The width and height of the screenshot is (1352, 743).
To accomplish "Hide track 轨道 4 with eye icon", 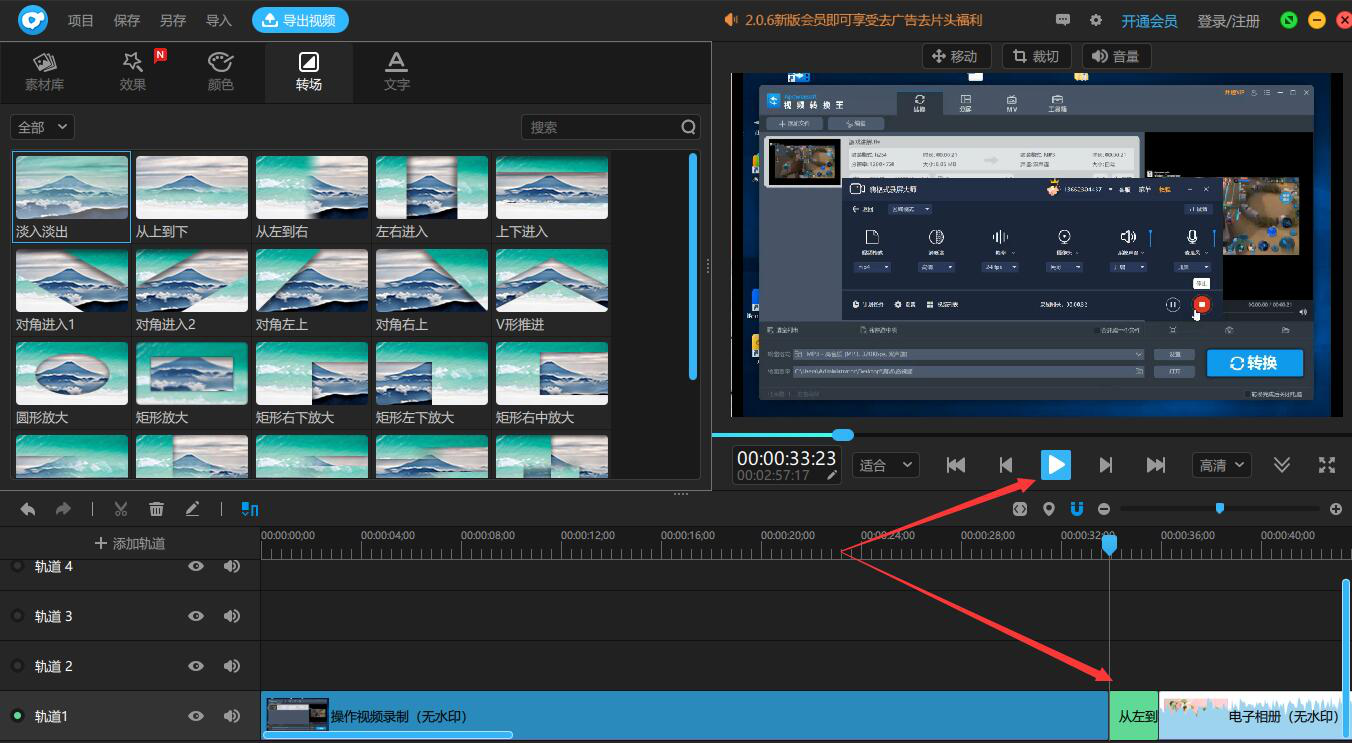I will (196, 566).
